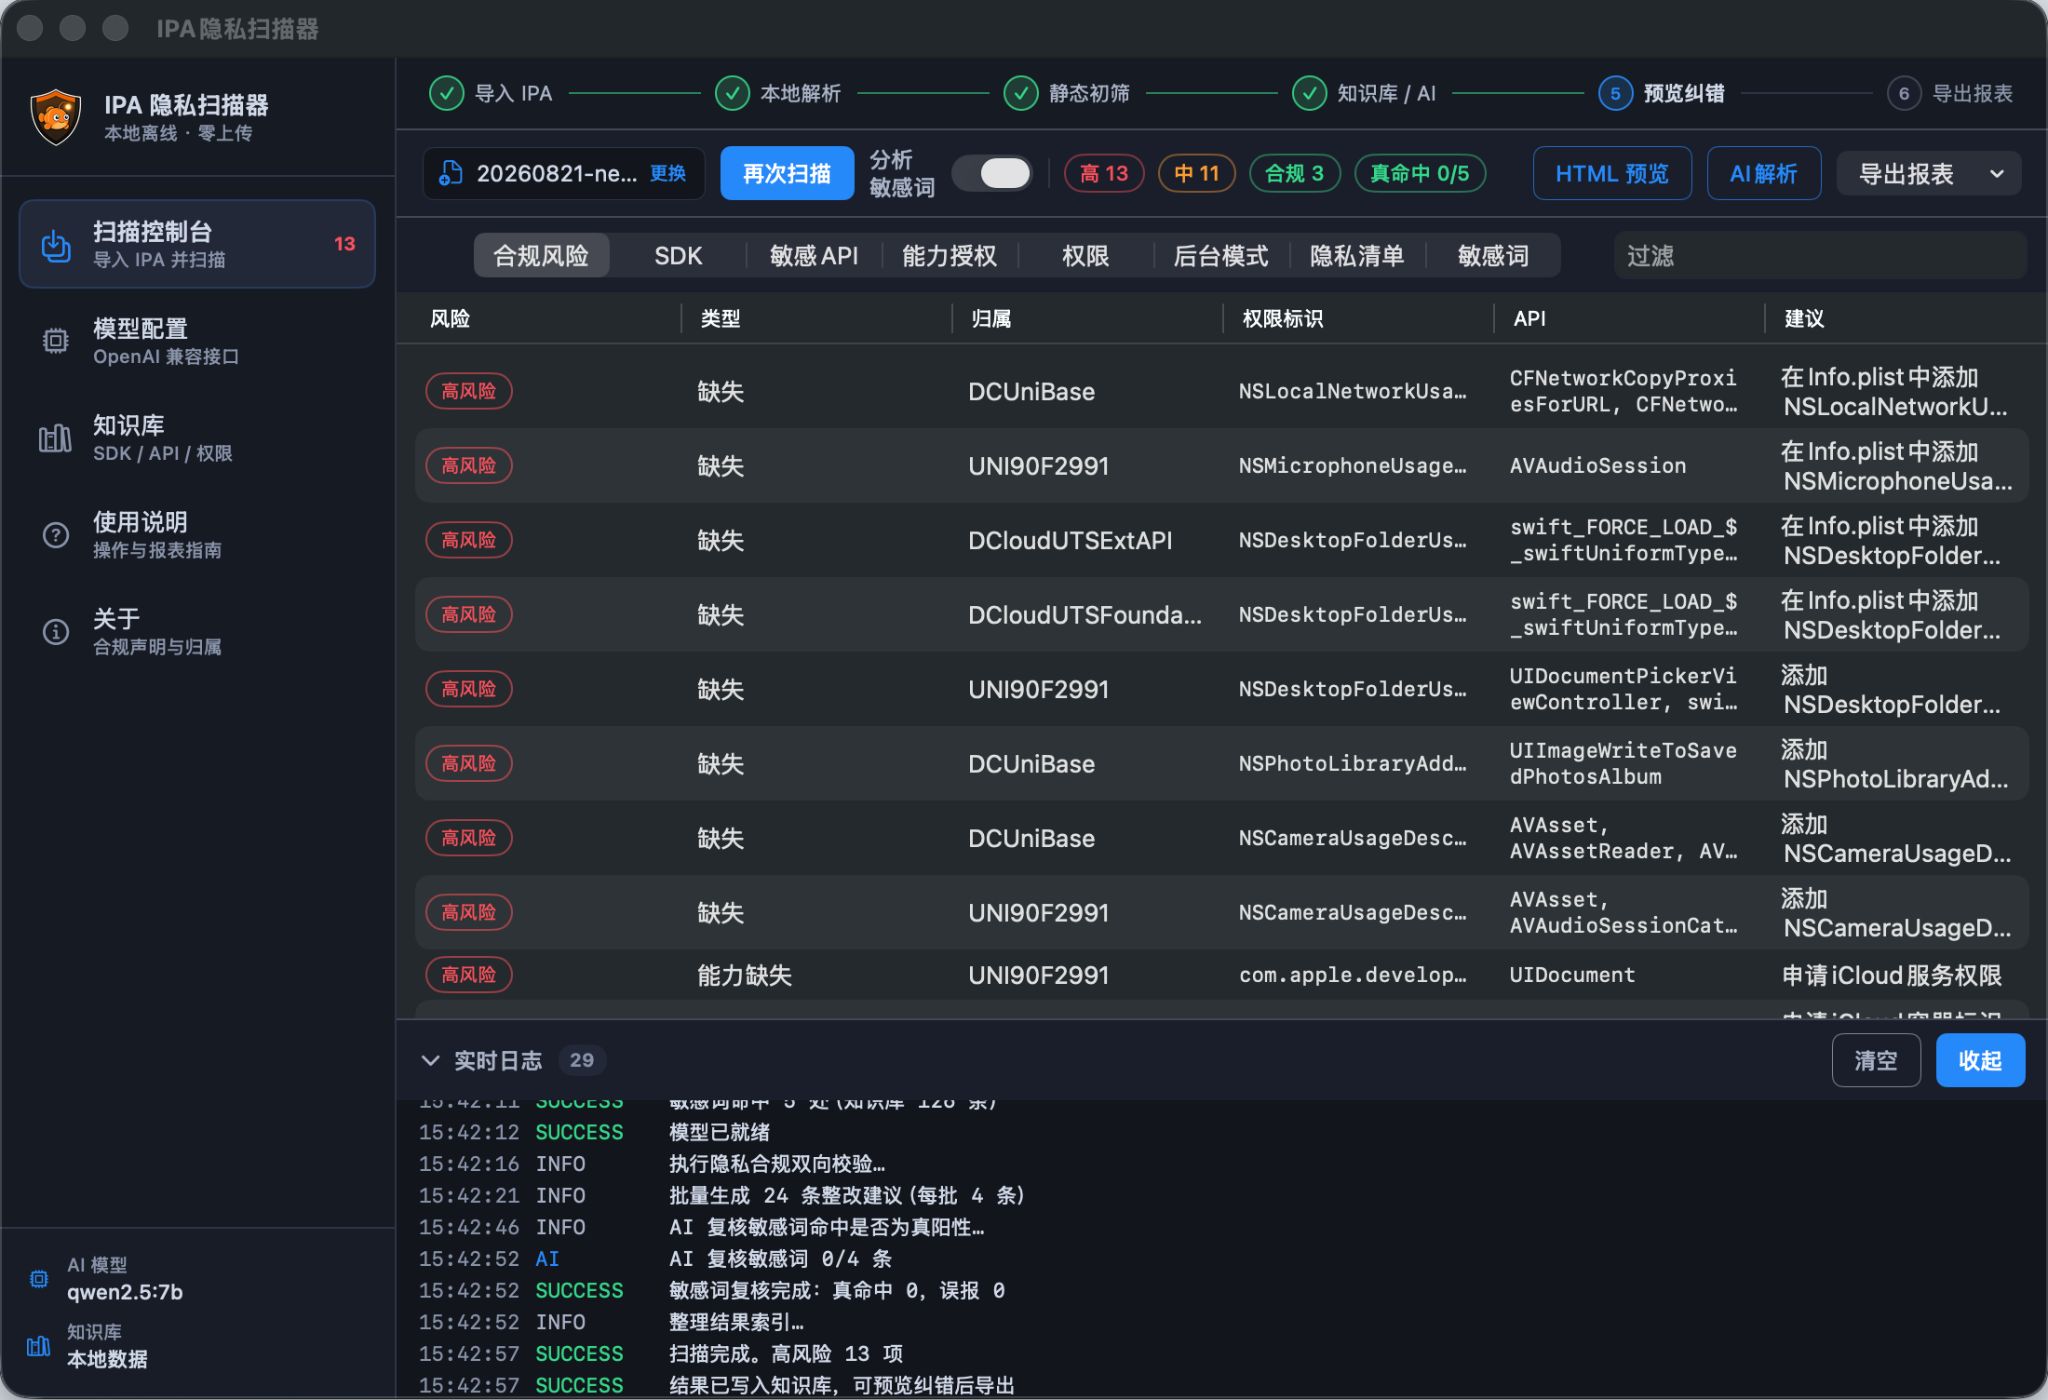
Task: Click the 再次扫描 button
Action: pyautogui.click(x=787, y=173)
